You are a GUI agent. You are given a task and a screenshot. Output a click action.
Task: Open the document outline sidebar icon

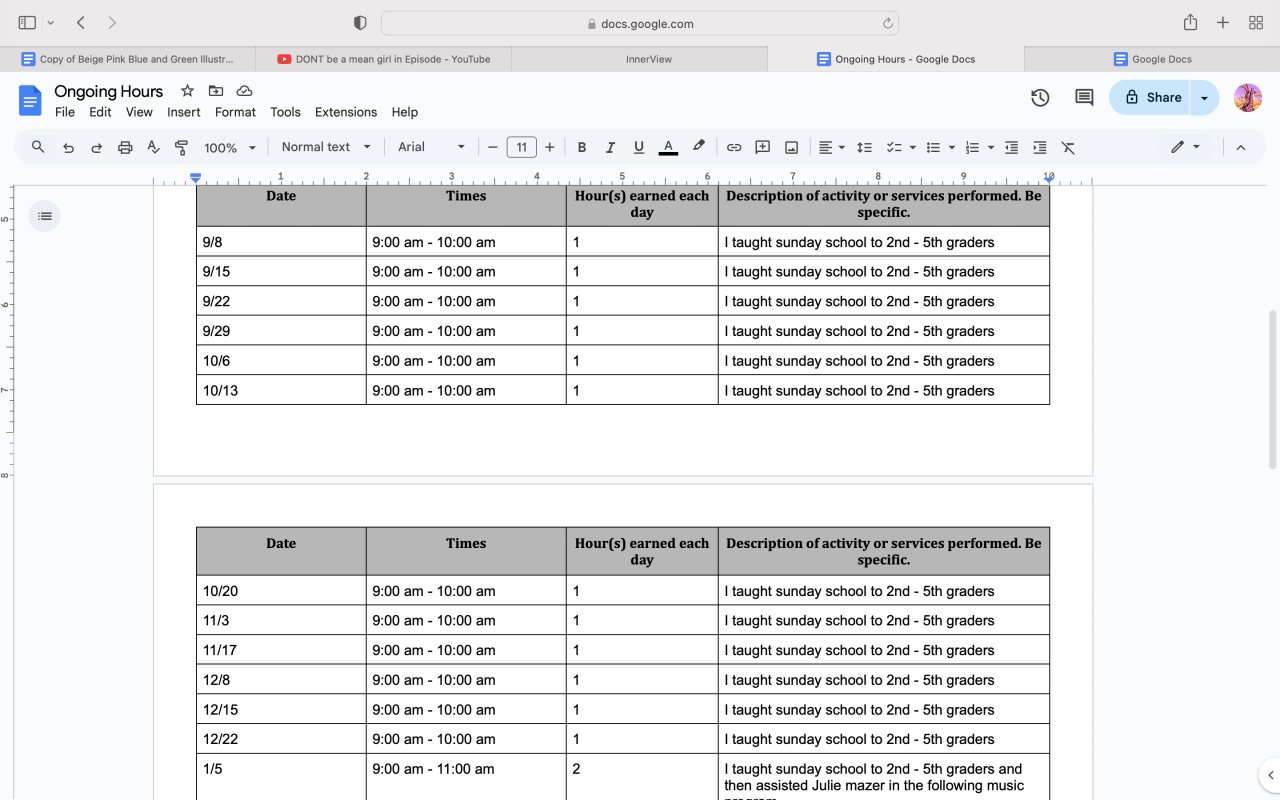[x=45, y=216]
